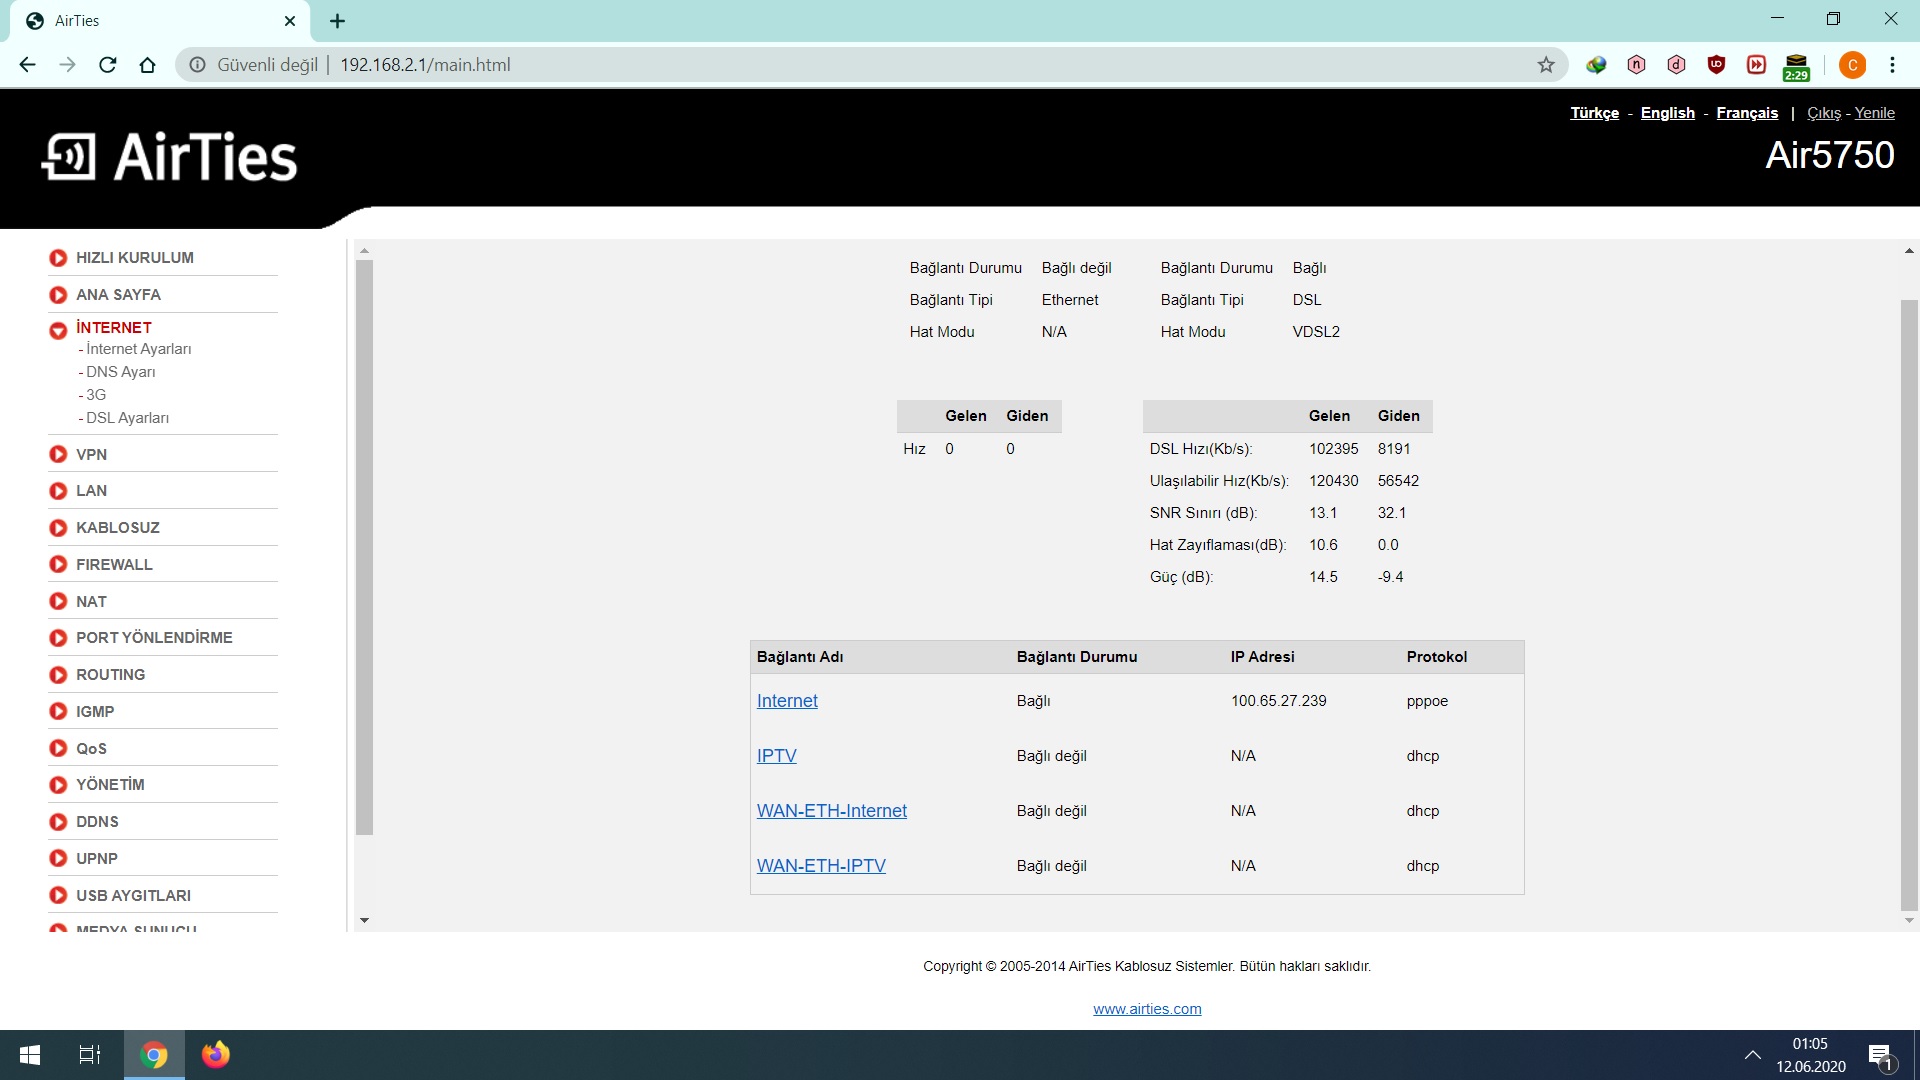Expand the NAT menu arrow icon

click(58, 601)
